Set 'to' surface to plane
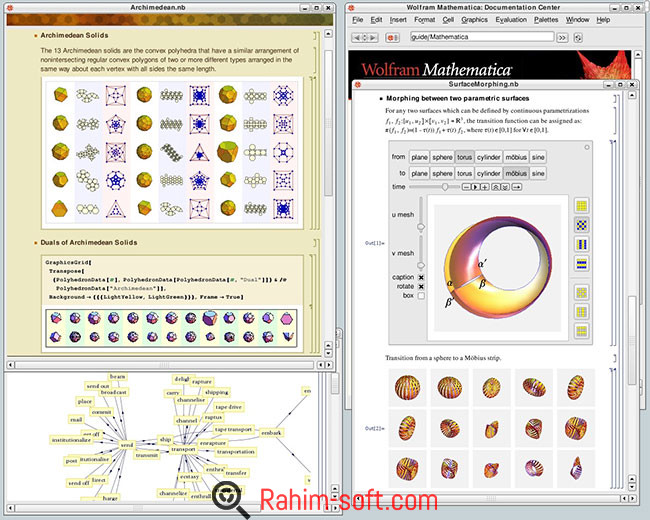The width and height of the screenshot is (650, 520). point(420,173)
